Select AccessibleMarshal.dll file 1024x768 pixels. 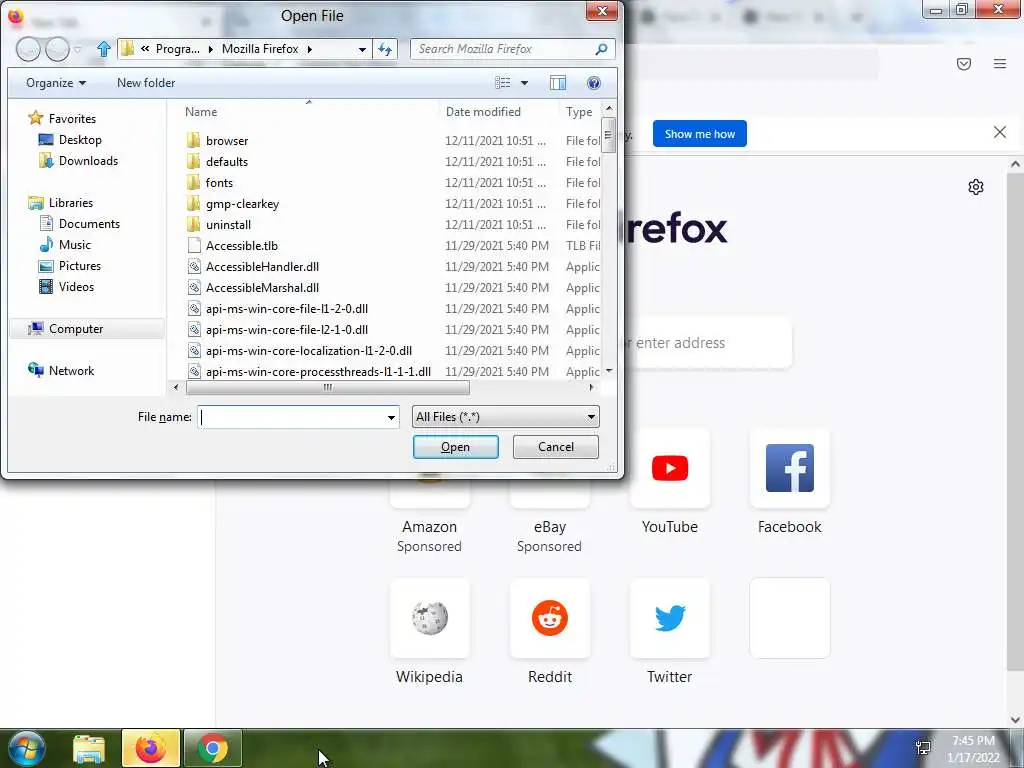262,287
